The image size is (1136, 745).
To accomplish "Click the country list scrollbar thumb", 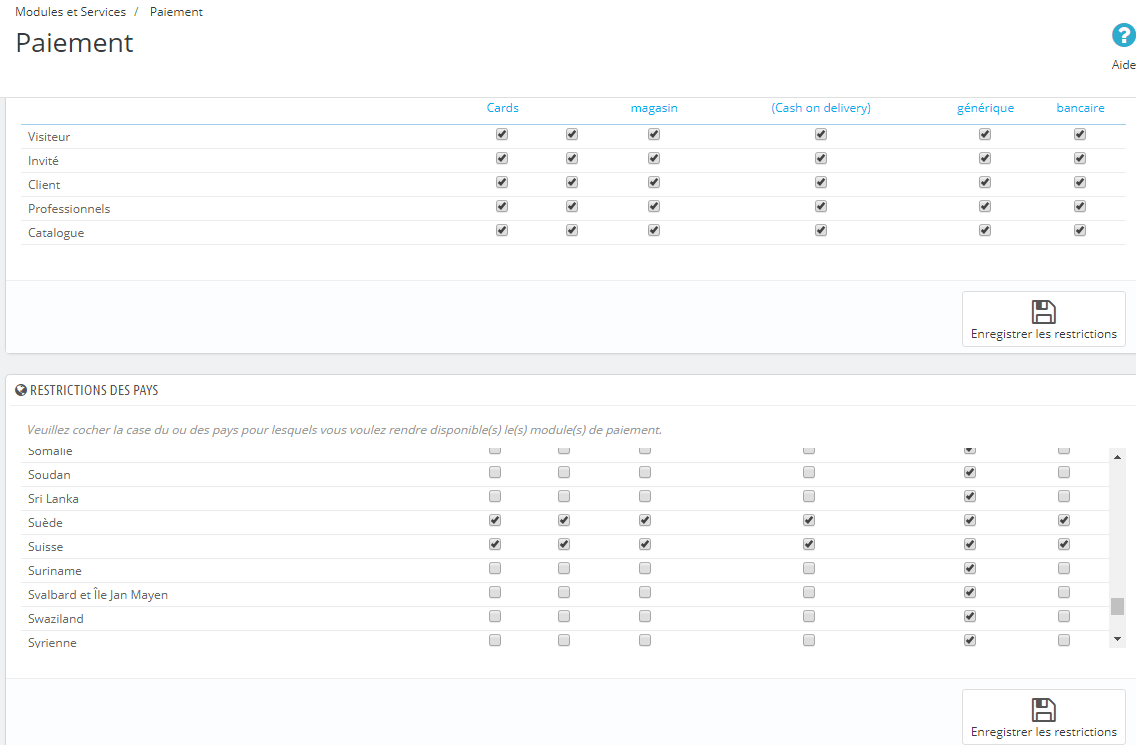I will (x=1117, y=606).
